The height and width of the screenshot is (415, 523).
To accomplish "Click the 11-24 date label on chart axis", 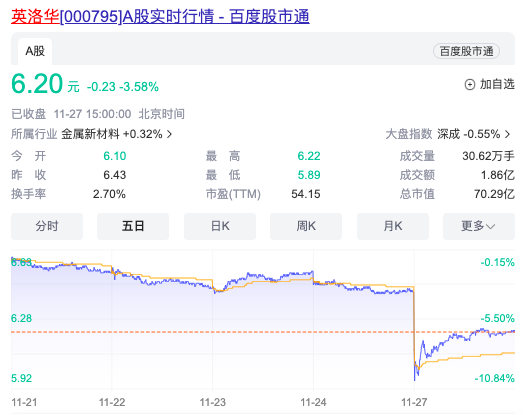I will (x=314, y=402).
